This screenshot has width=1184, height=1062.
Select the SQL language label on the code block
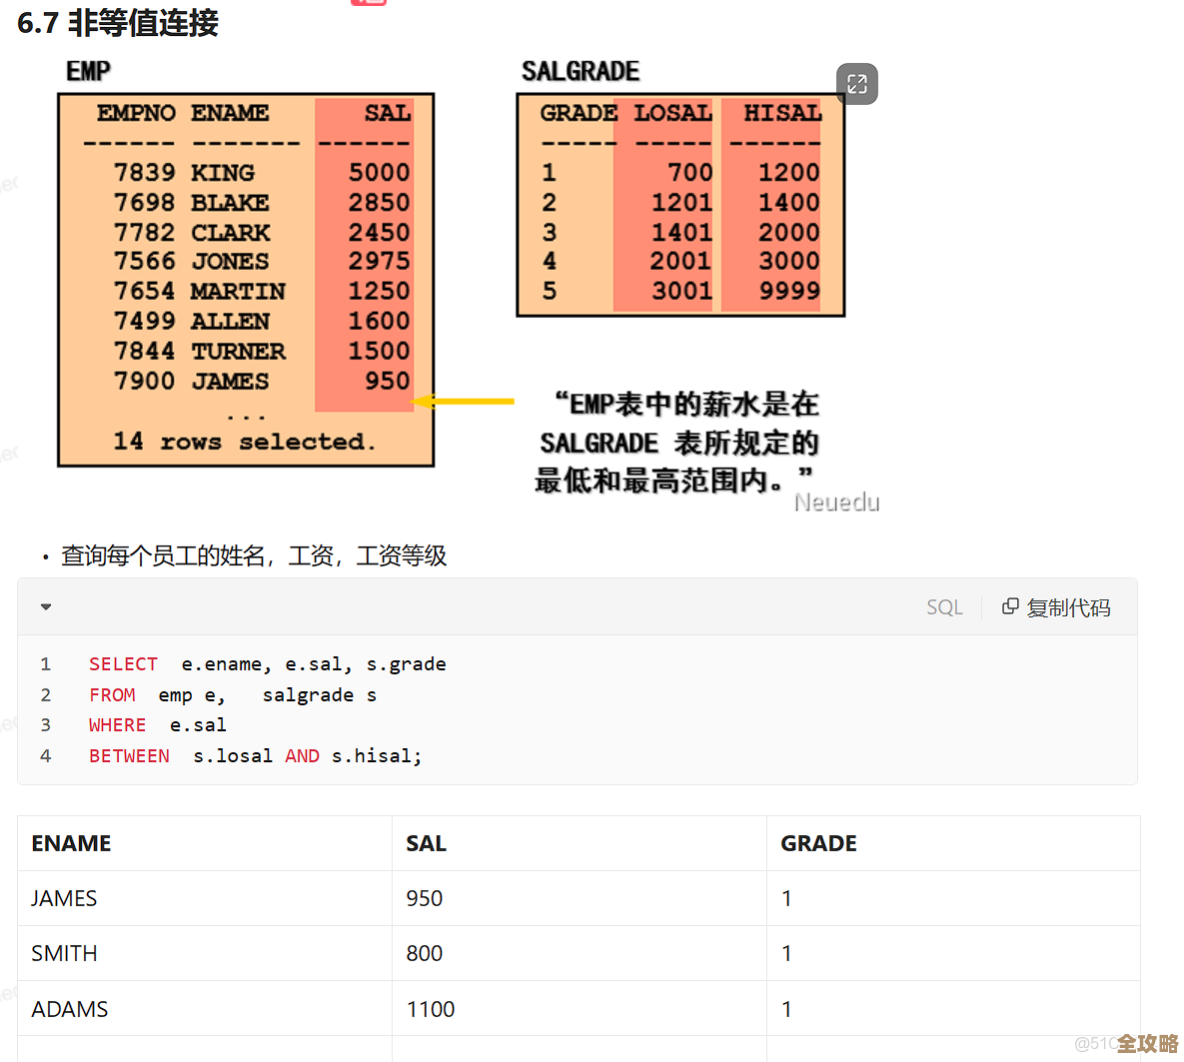(x=944, y=606)
